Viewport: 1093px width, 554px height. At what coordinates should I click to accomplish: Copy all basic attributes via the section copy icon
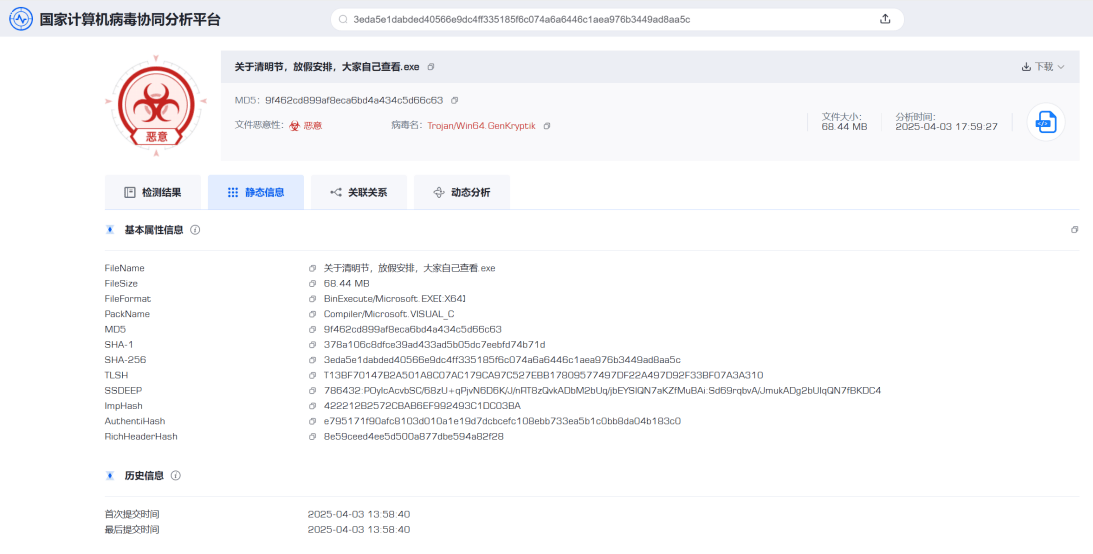(x=1074, y=230)
